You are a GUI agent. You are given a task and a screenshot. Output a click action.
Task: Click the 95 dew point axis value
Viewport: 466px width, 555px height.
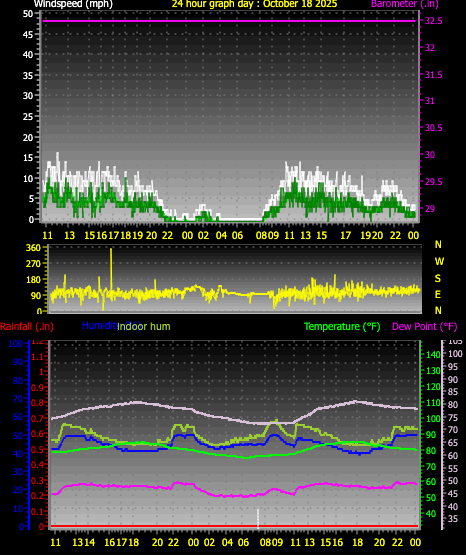click(x=453, y=367)
